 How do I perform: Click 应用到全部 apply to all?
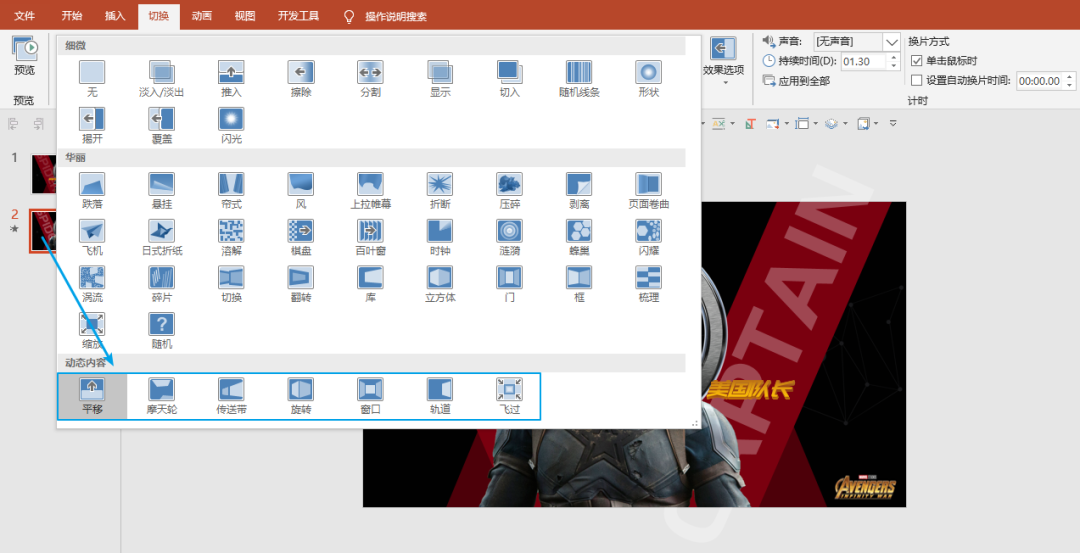click(797, 81)
